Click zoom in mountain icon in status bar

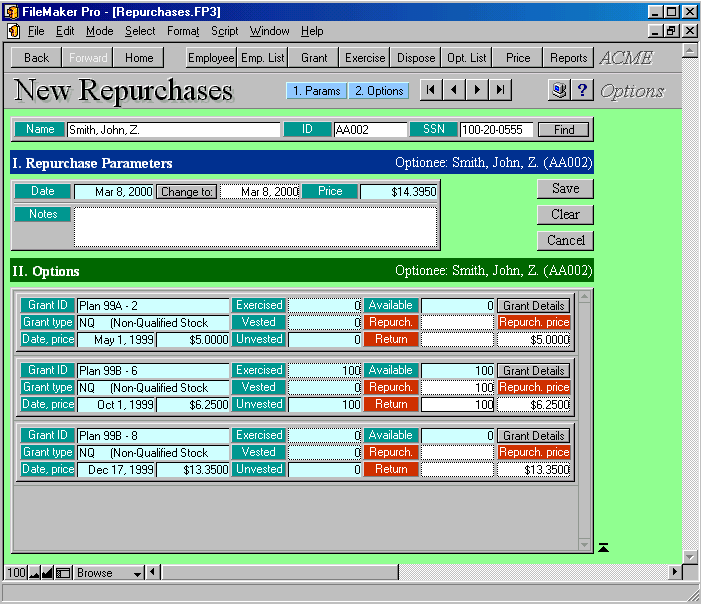coord(47,573)
